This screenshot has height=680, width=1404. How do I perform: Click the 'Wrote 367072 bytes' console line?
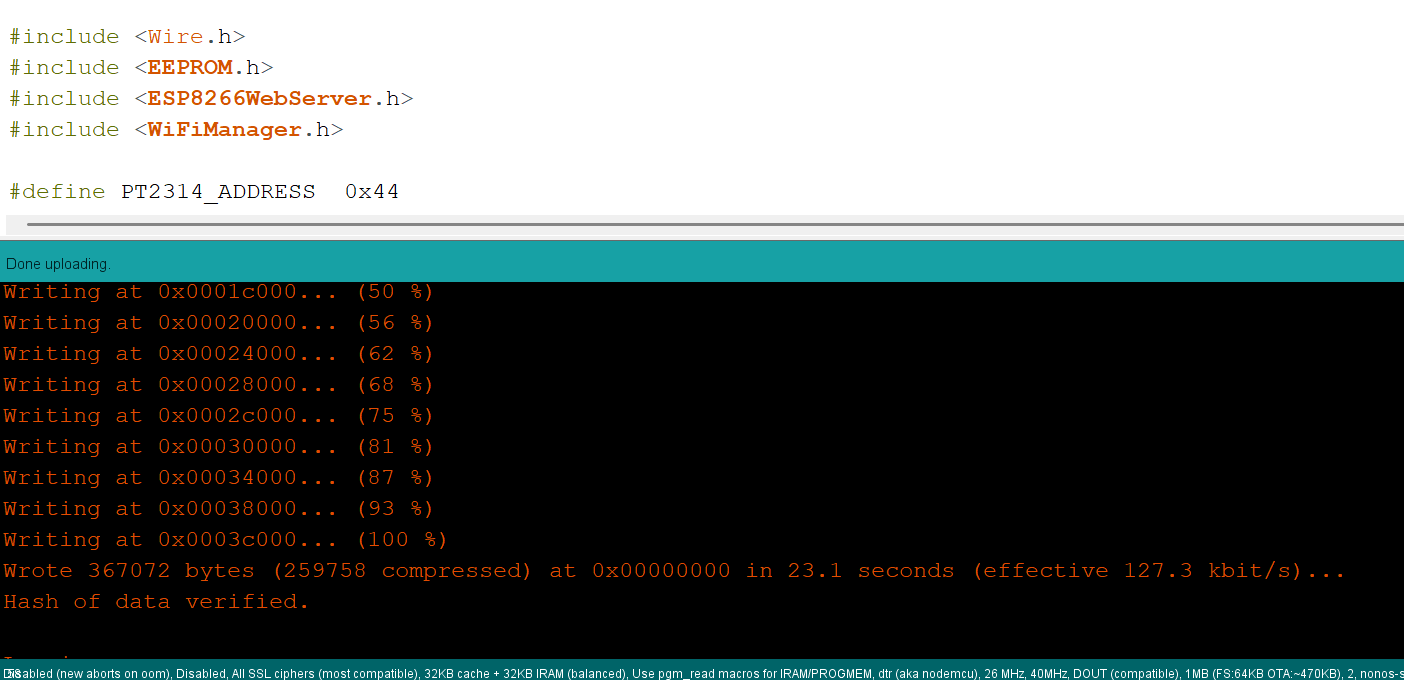click(674, 571)
